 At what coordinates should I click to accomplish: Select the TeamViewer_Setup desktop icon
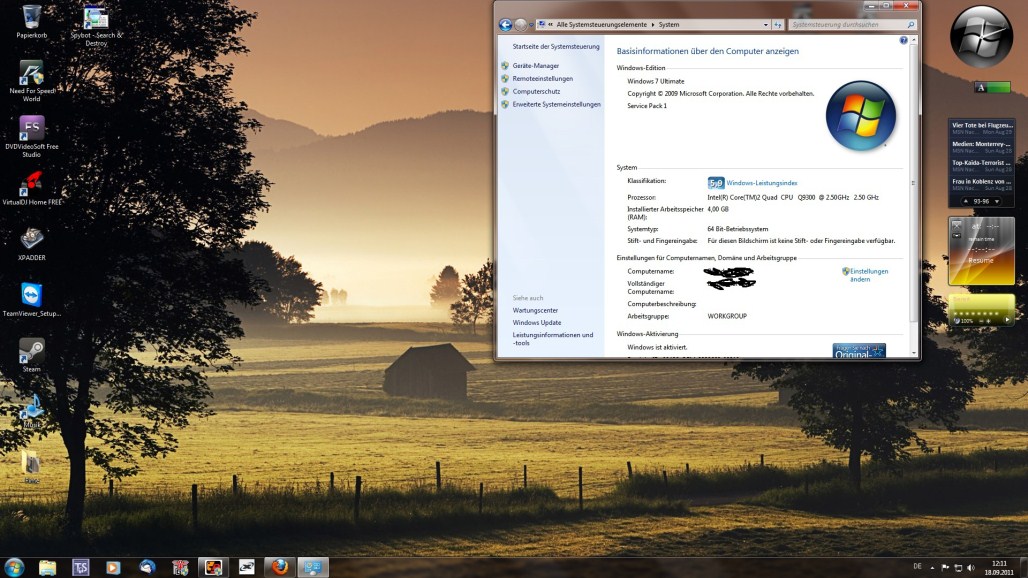click(x=32, y=295)
